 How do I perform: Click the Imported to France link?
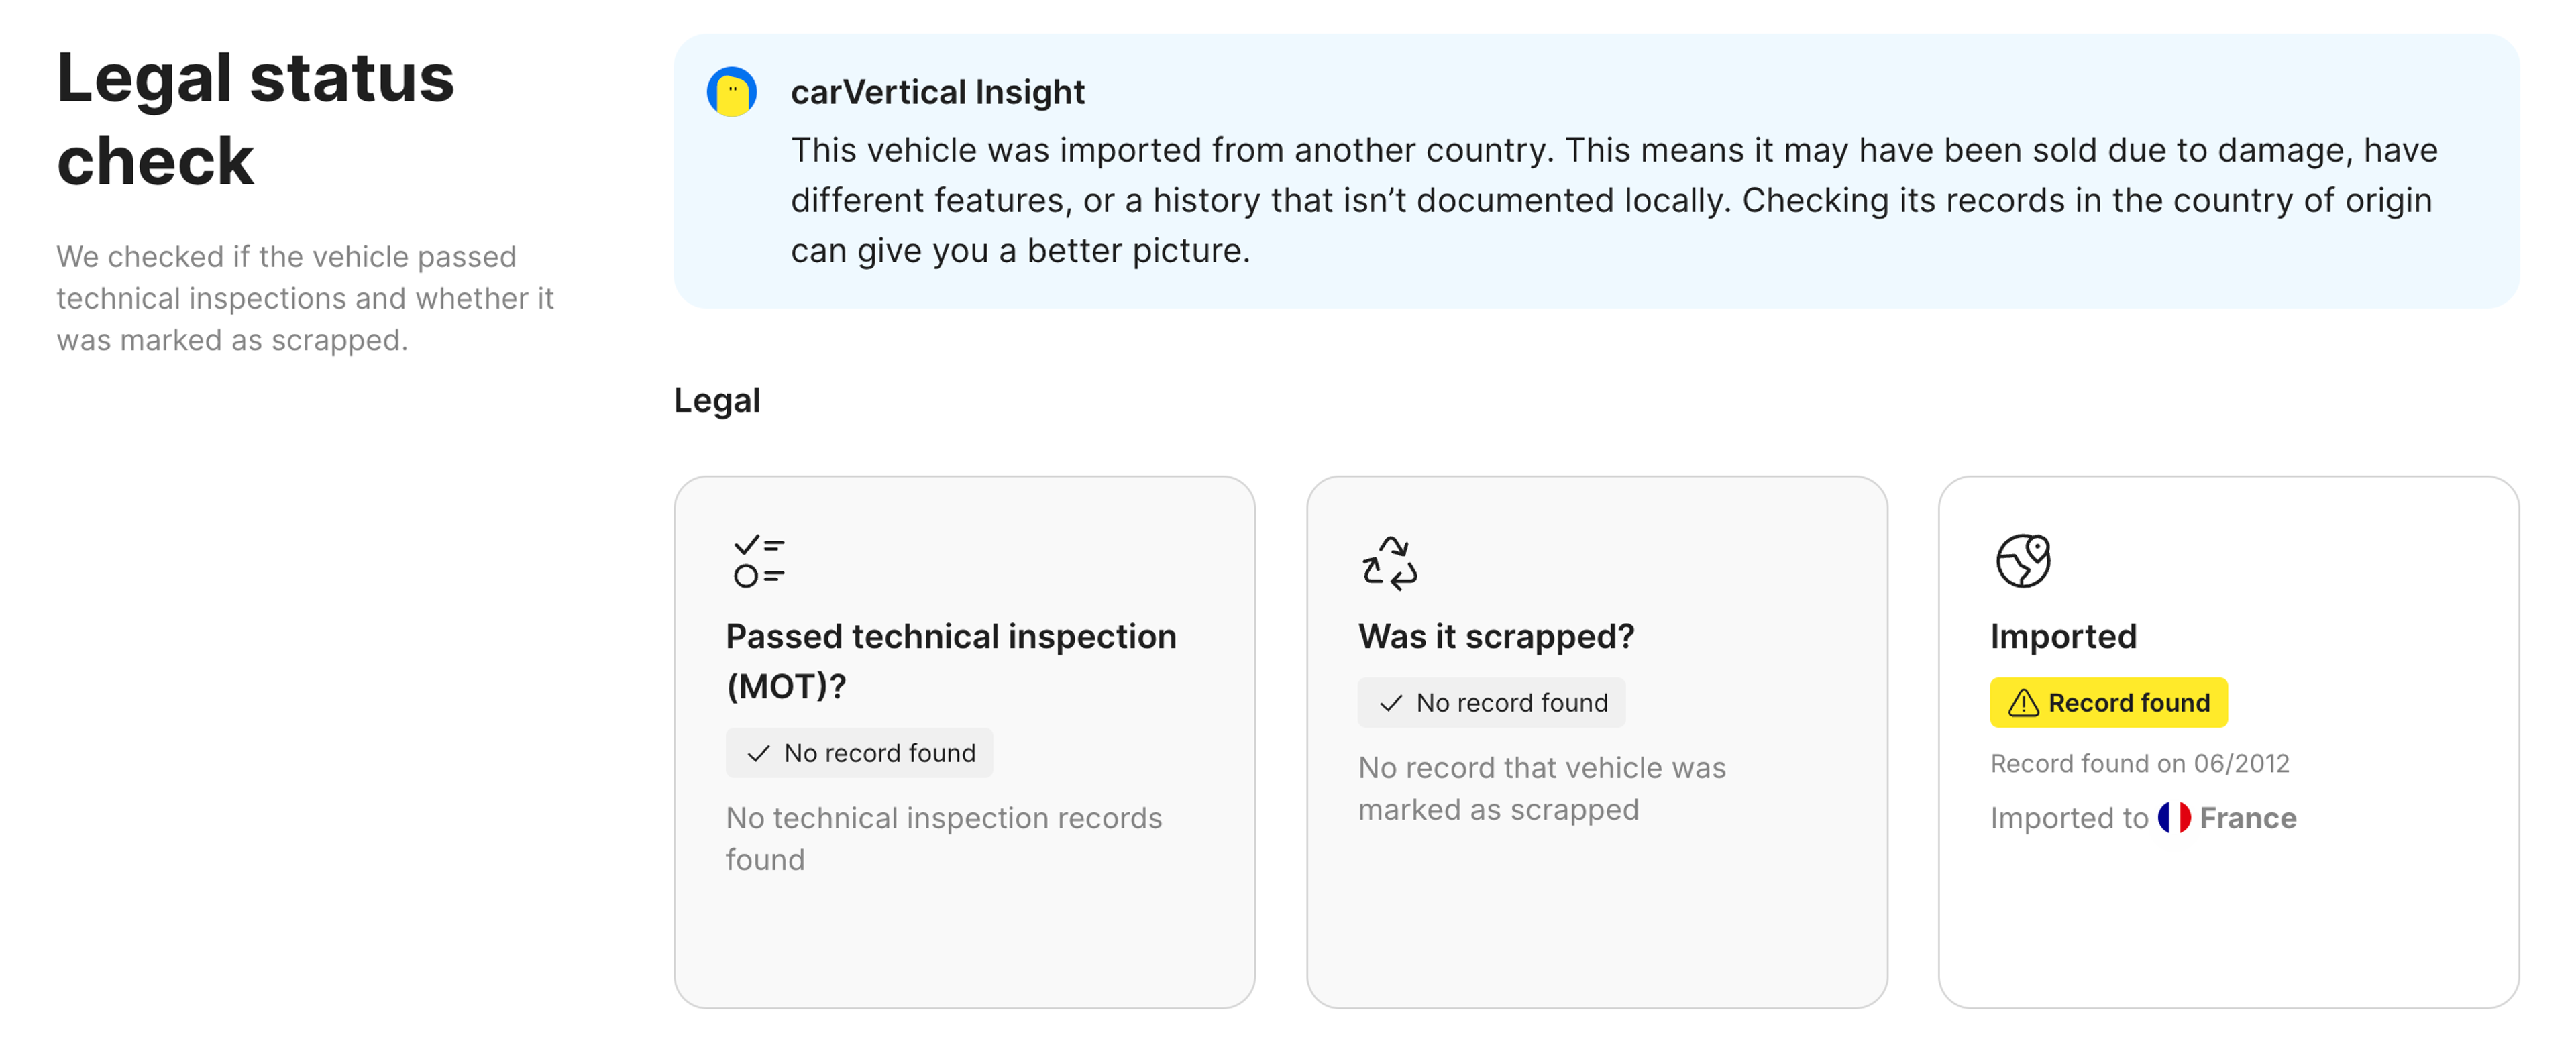click(x=2143, y=817)
